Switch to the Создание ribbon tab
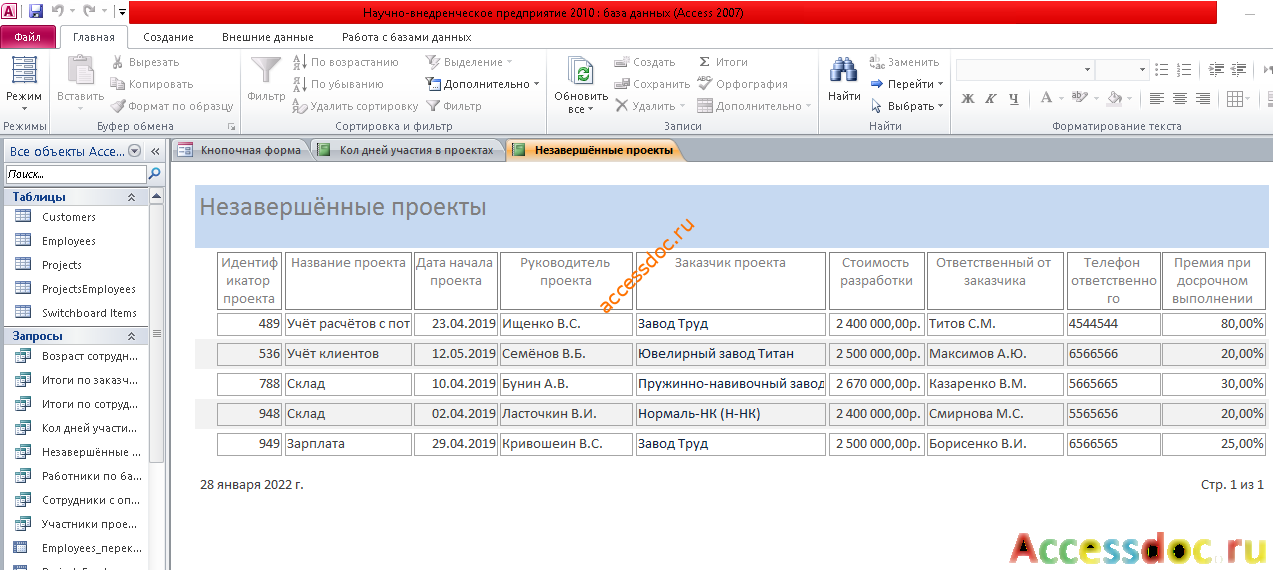Image resolution: width=1273 pixels, height=570 pixels. (x=168, y=37)
